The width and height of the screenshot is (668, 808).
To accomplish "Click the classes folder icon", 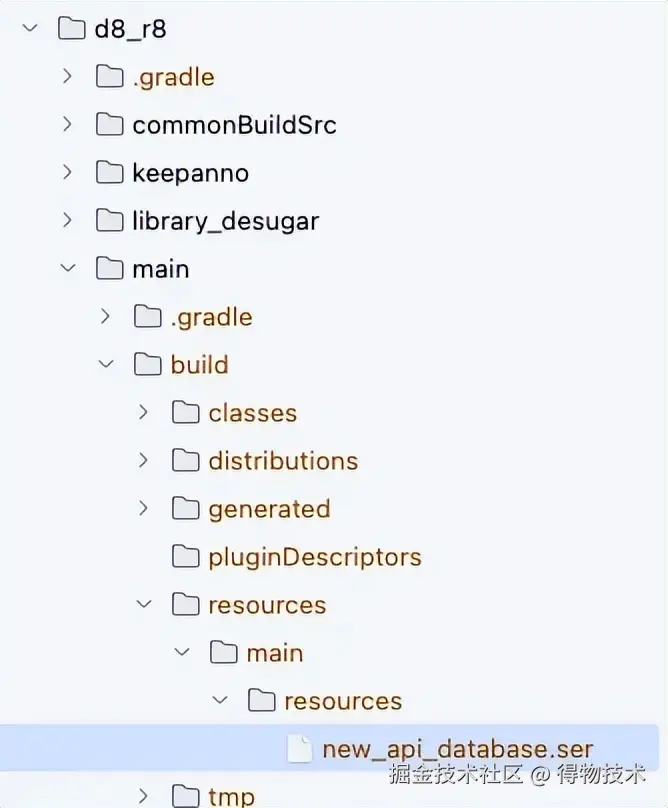I will (x=185, y=412).
